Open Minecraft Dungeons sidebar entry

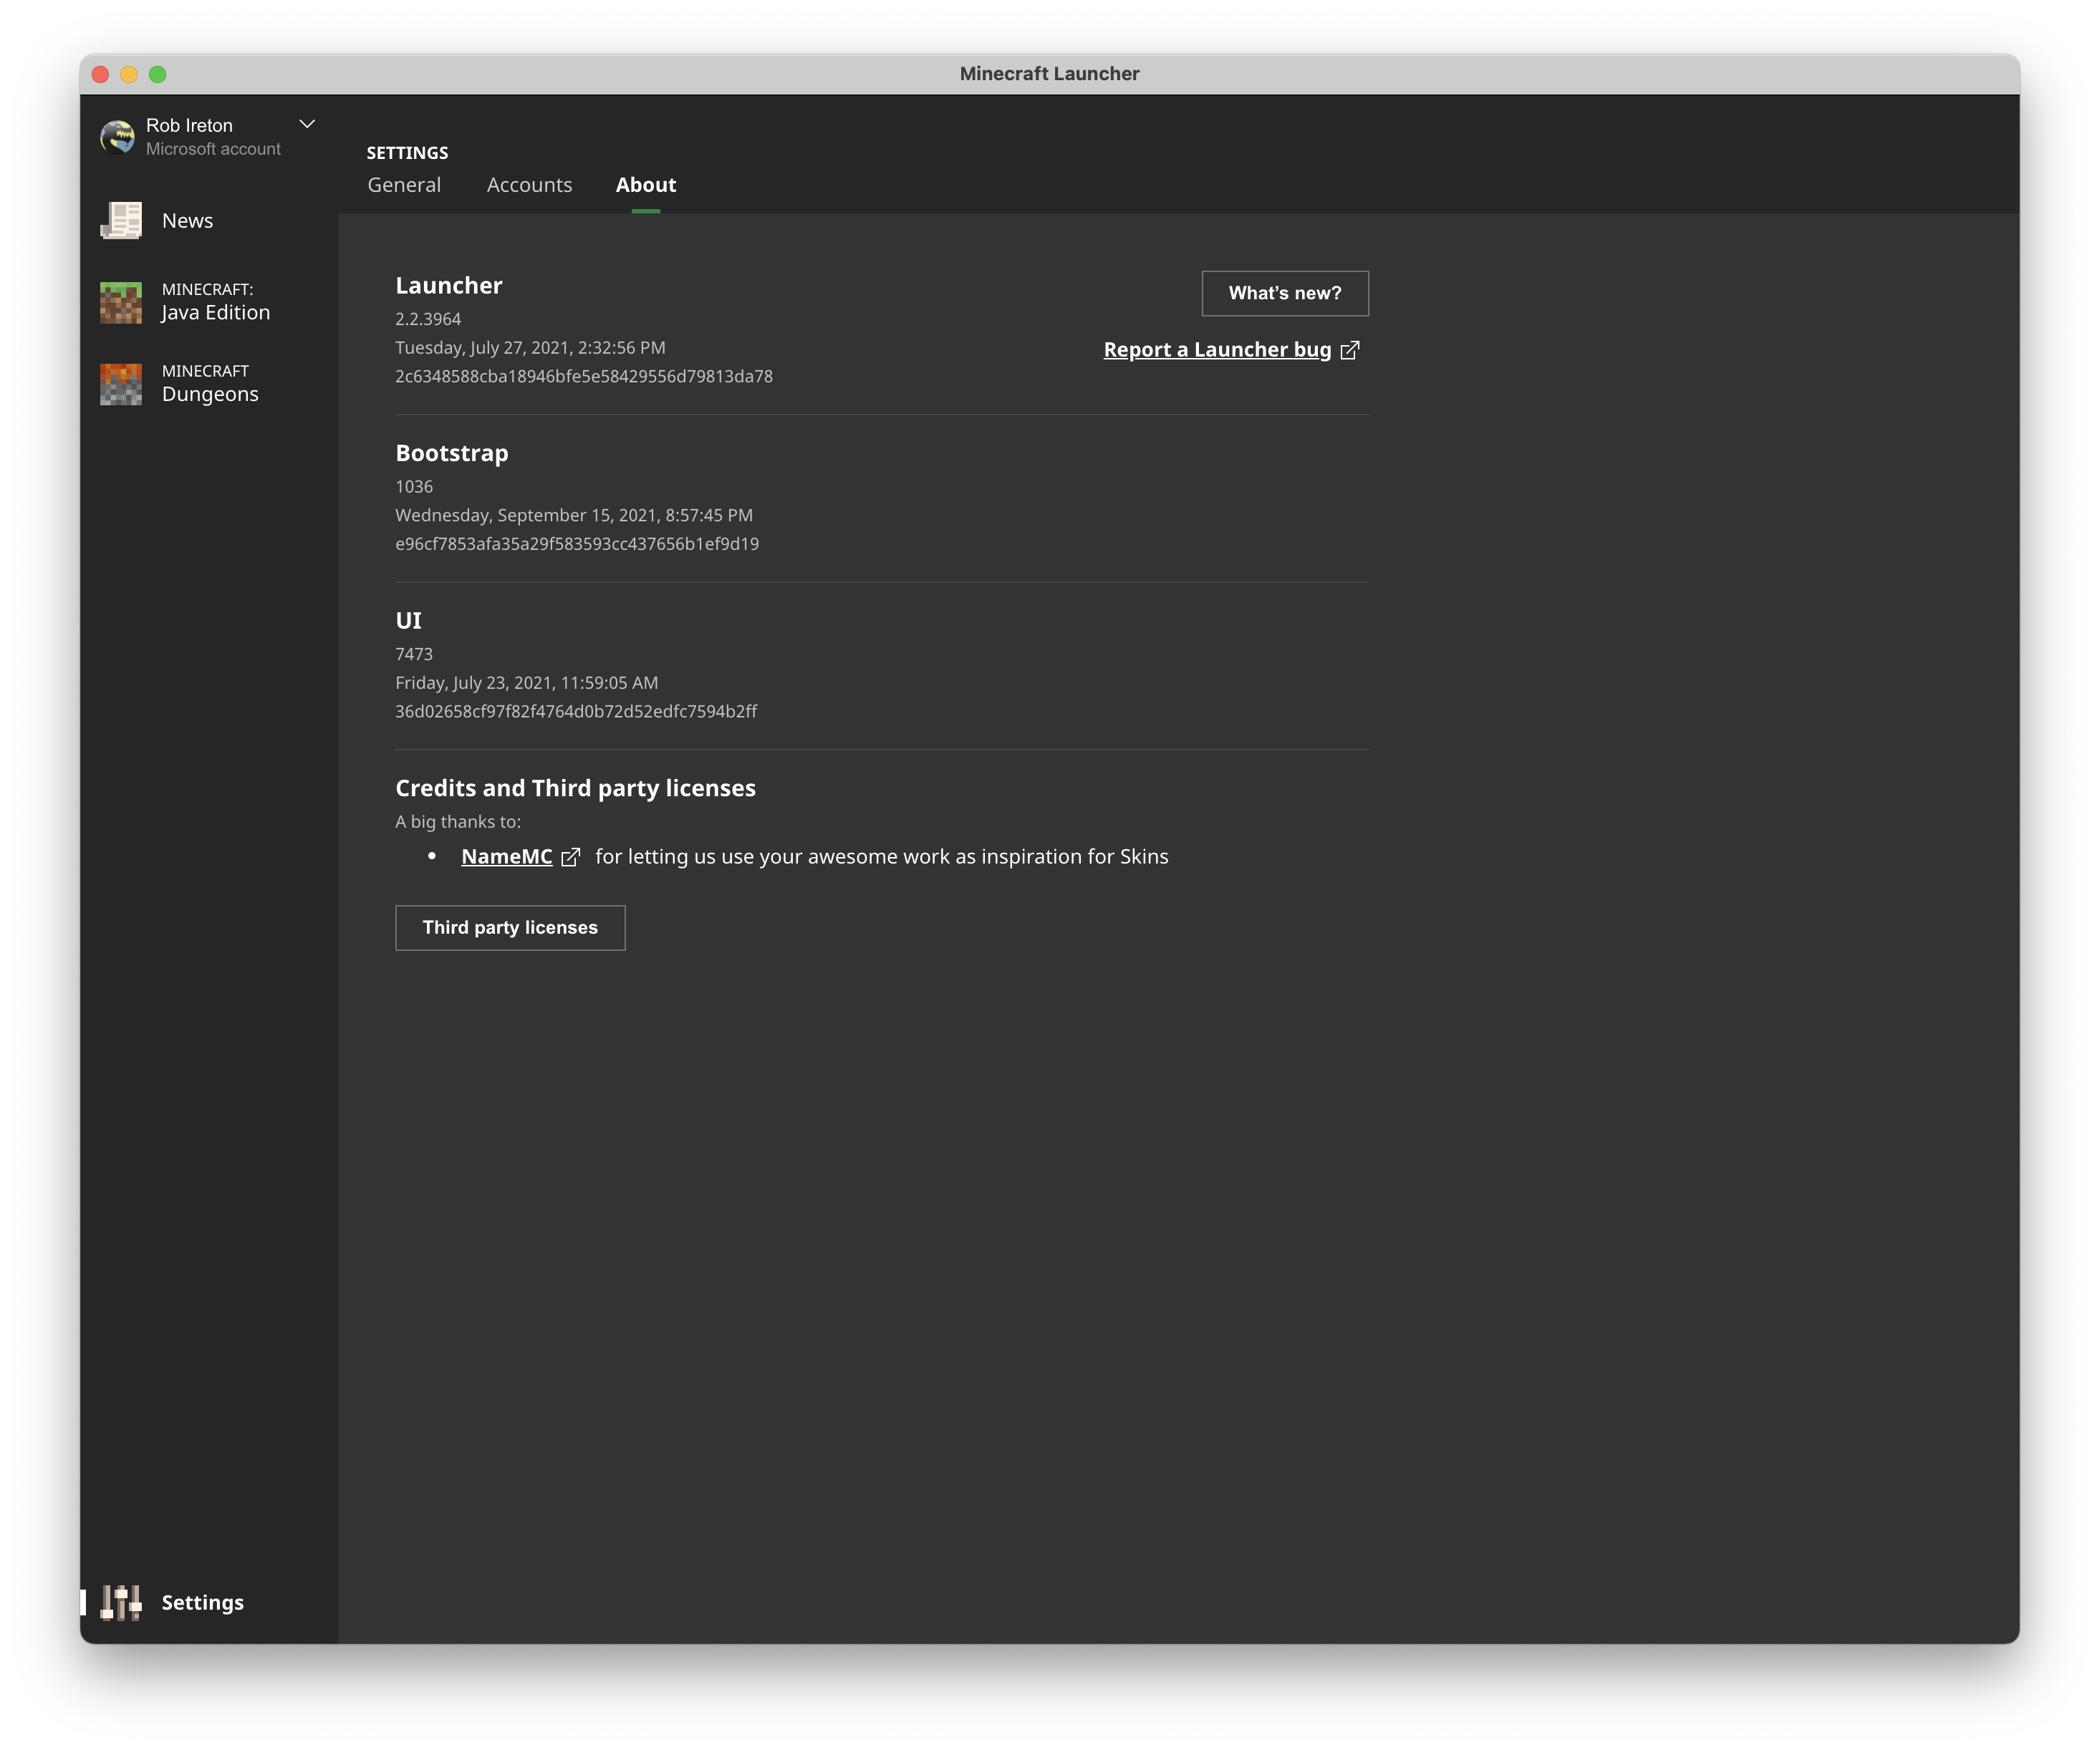pos(210,384)
